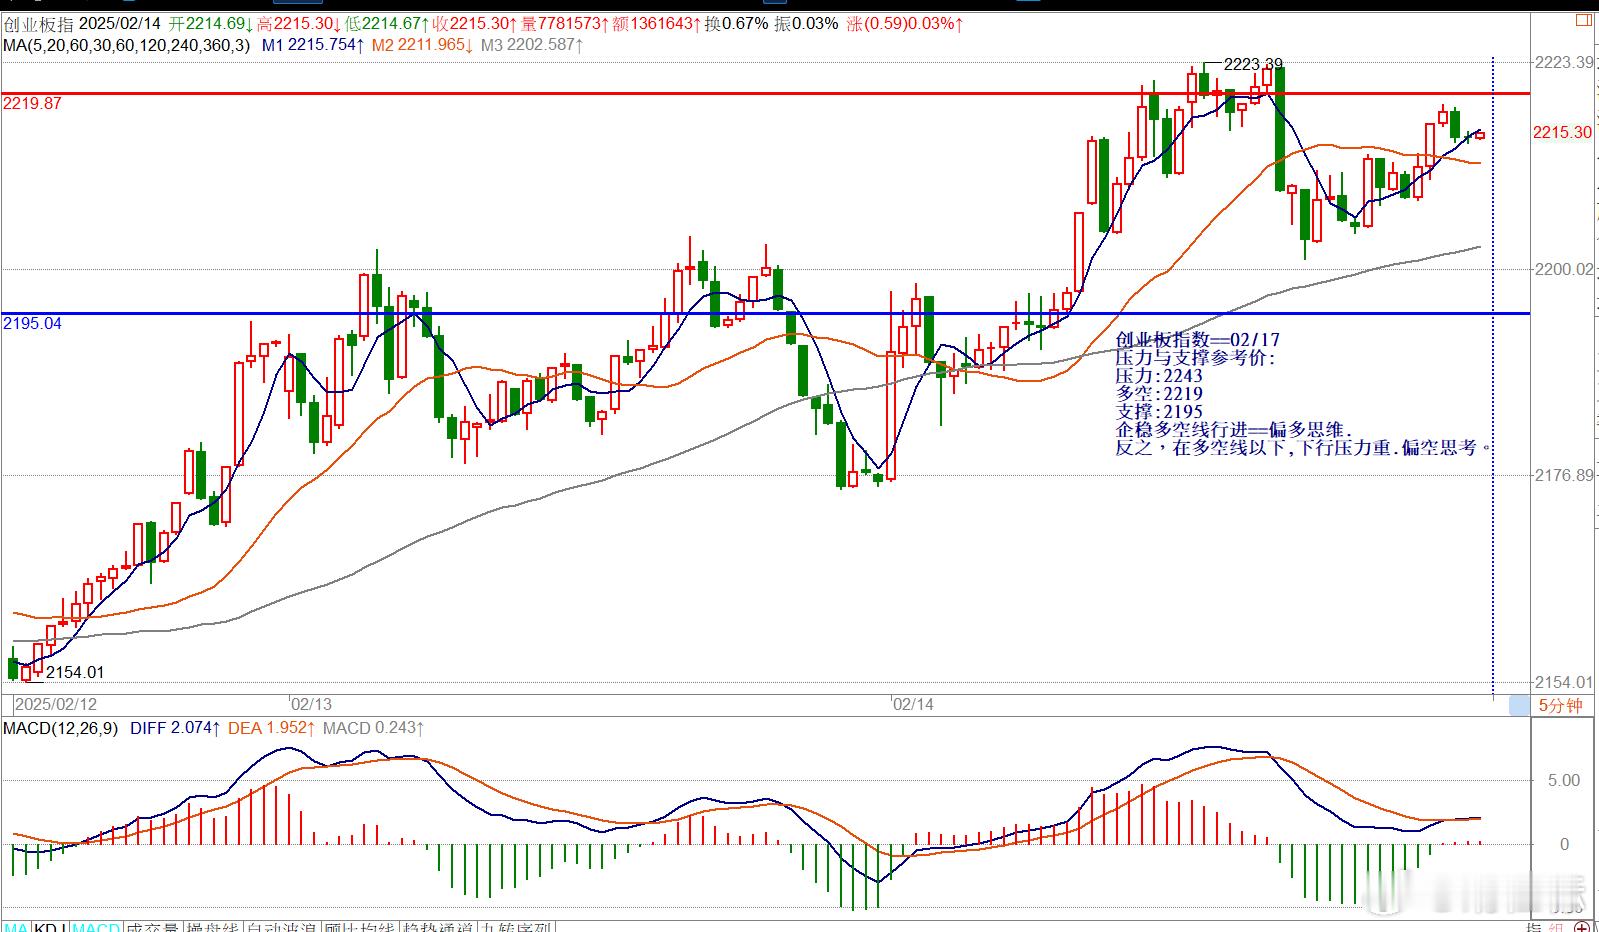Click the 02/14 date axis label
This screenshot has height=932, width=1599.
(913, 704)
